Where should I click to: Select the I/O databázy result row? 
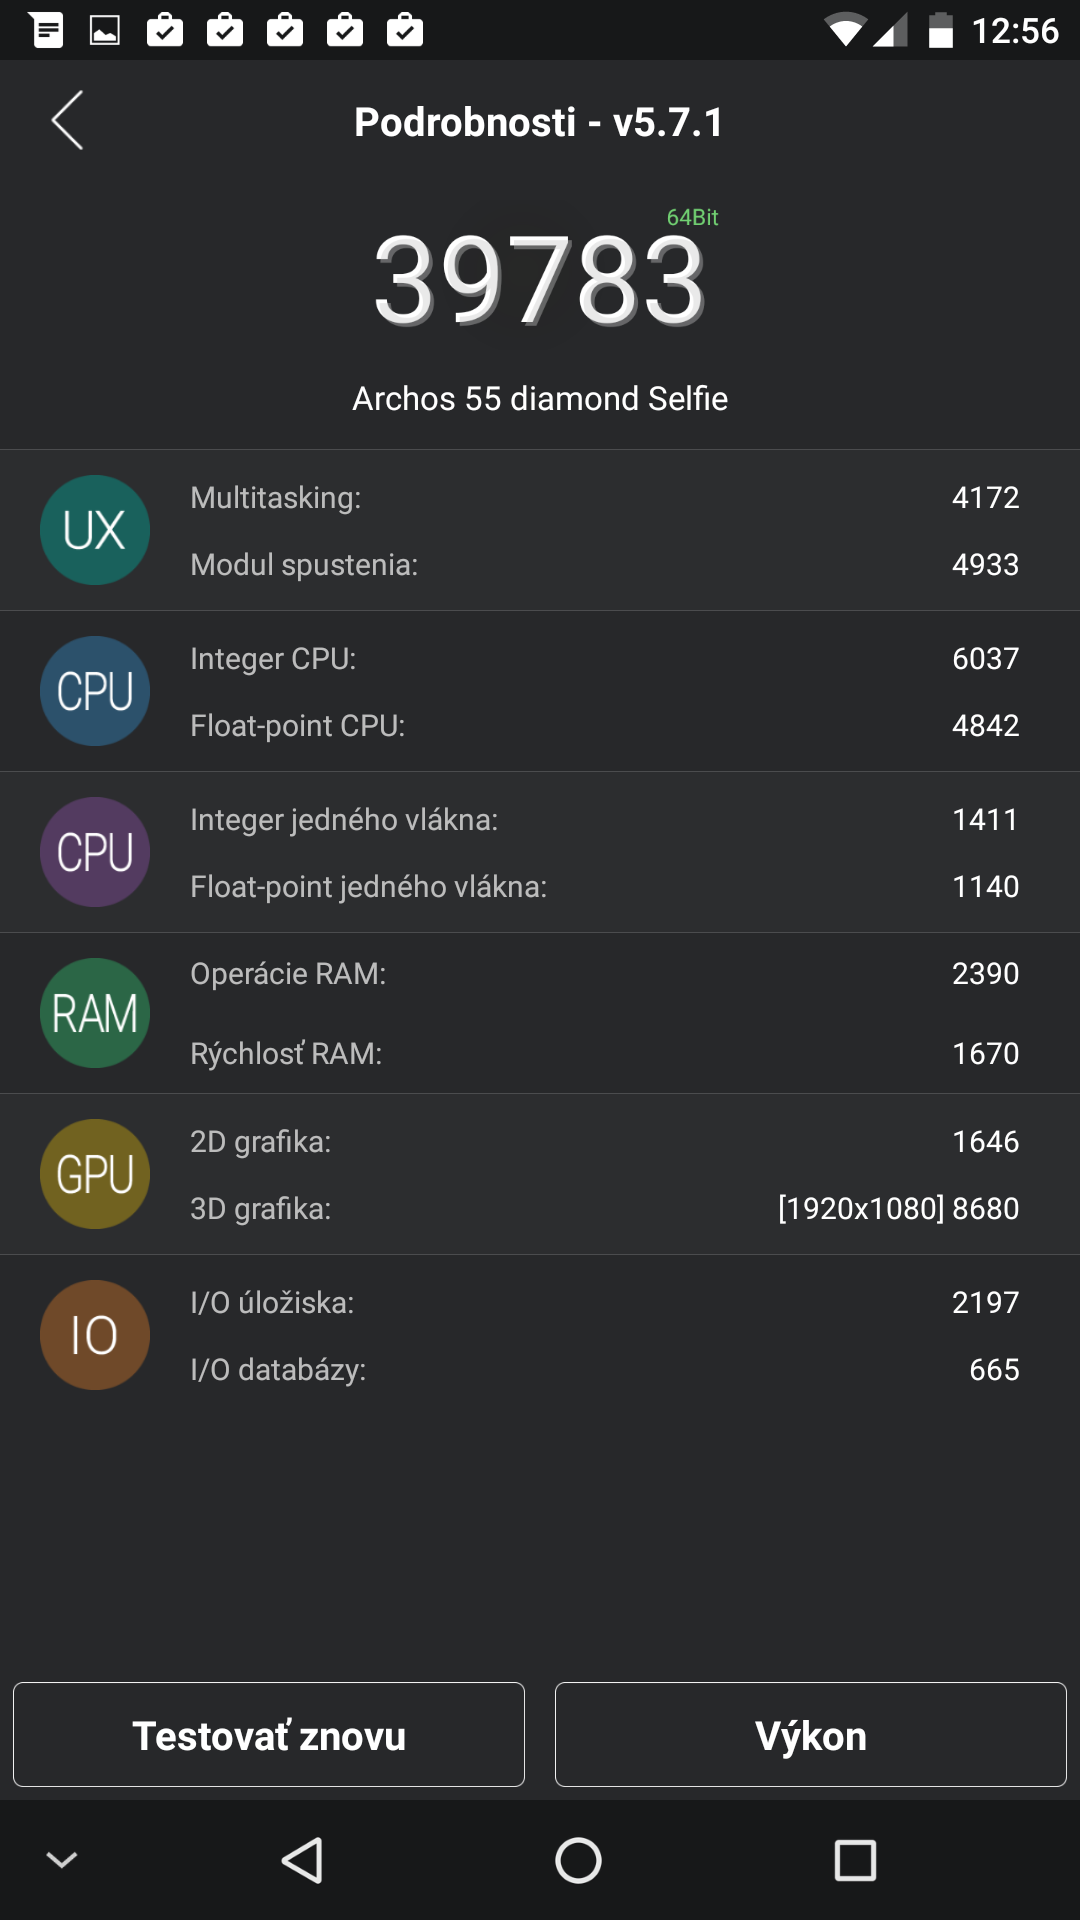tap(605, 1369)
